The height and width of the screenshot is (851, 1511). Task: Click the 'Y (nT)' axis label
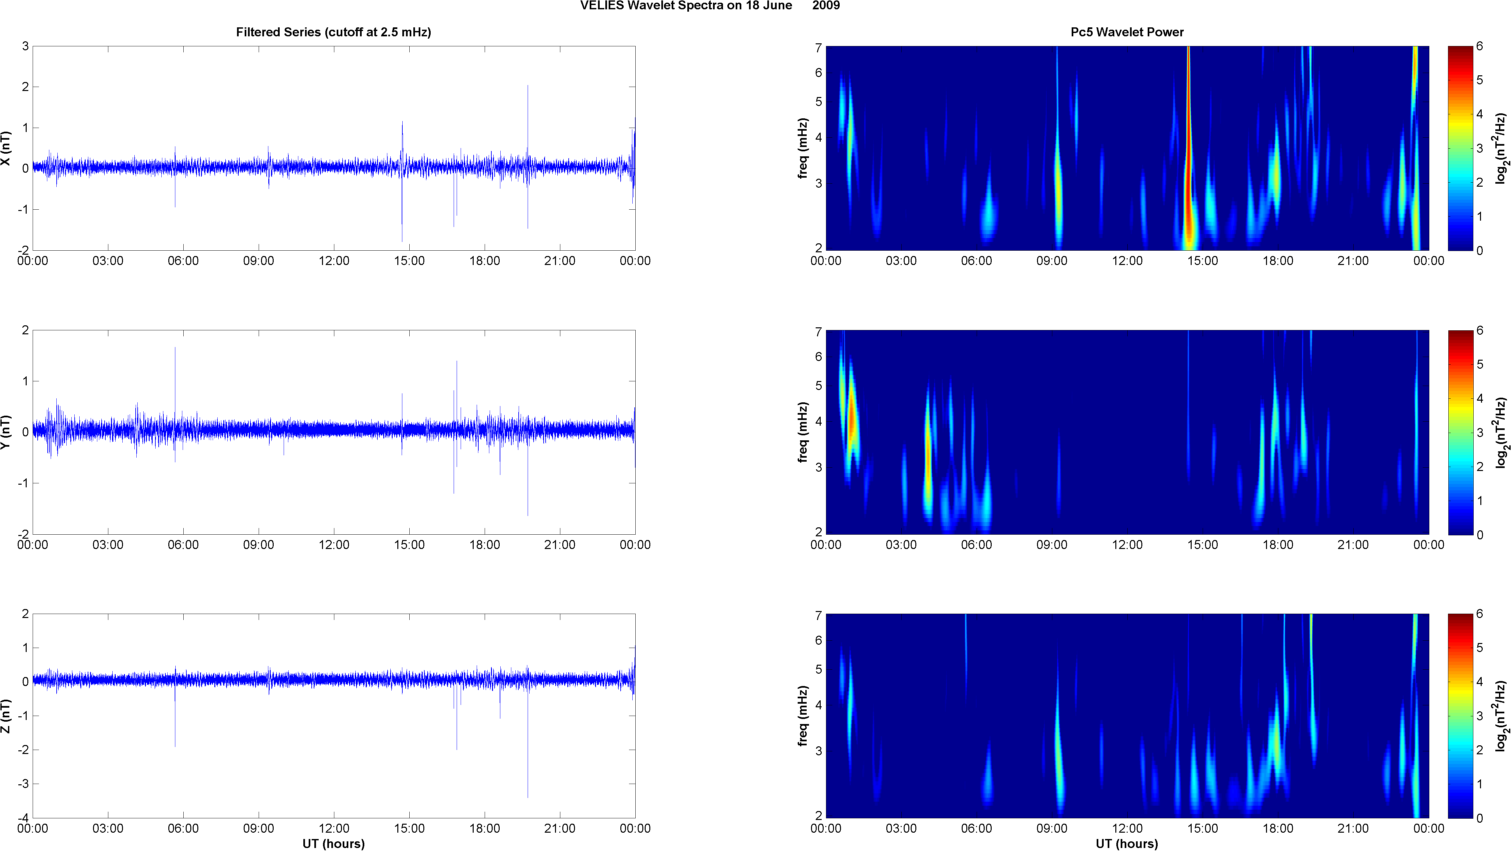coord(6,432)
